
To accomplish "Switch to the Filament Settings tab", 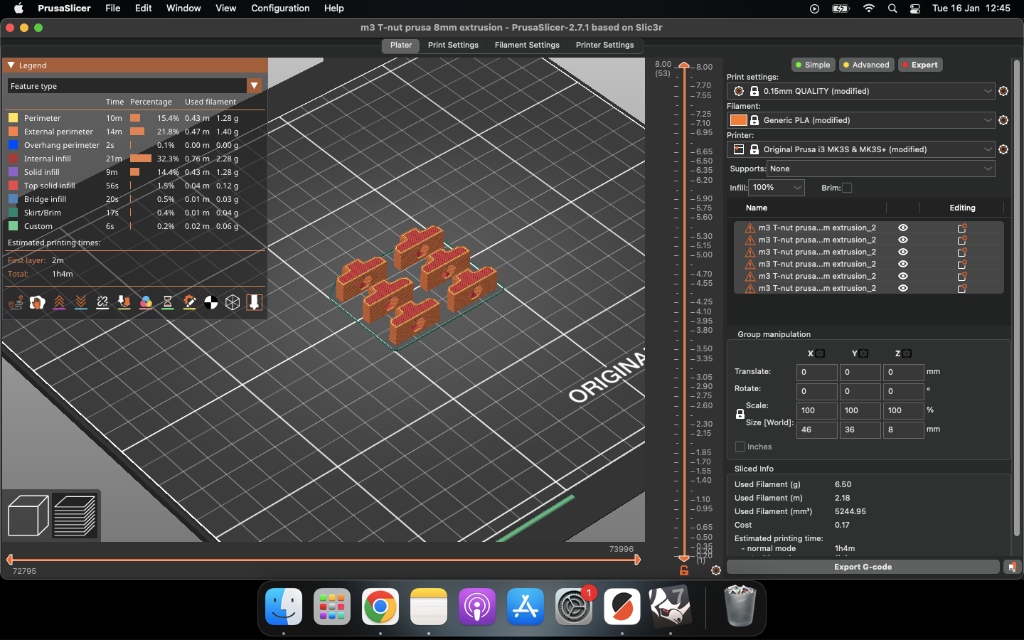I will (x=527, y=45).
